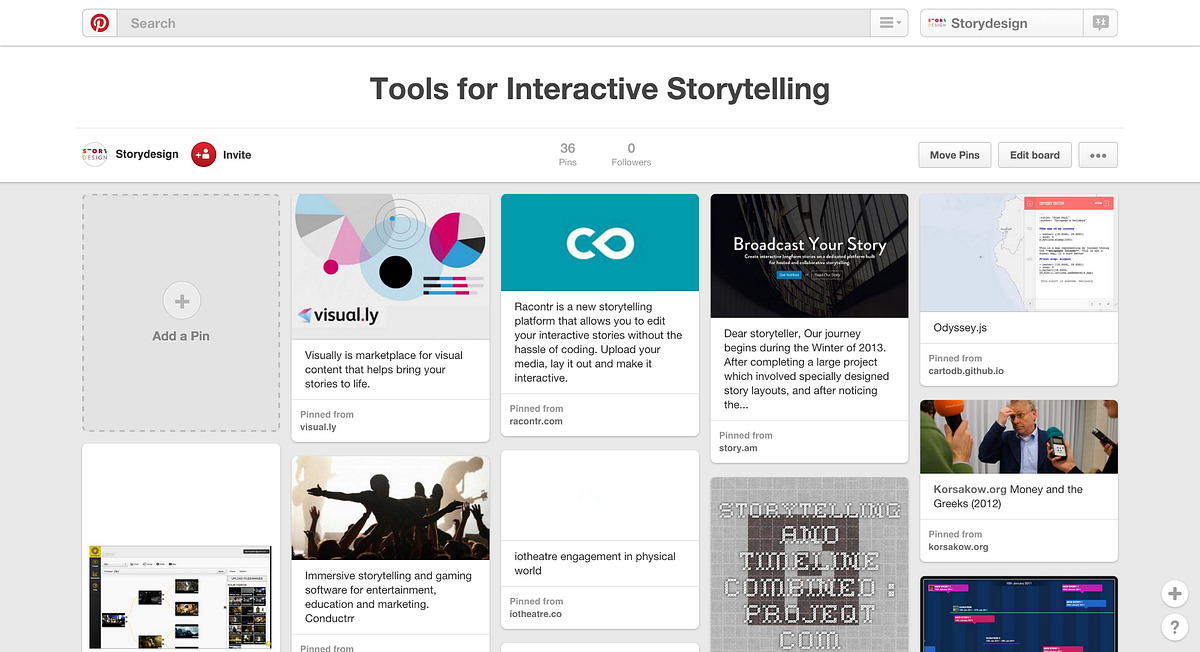The width and height of the screenshot is (1200, 652).
Task: Follow the visual.ly pinned-from link
Action: click(318, 425)
